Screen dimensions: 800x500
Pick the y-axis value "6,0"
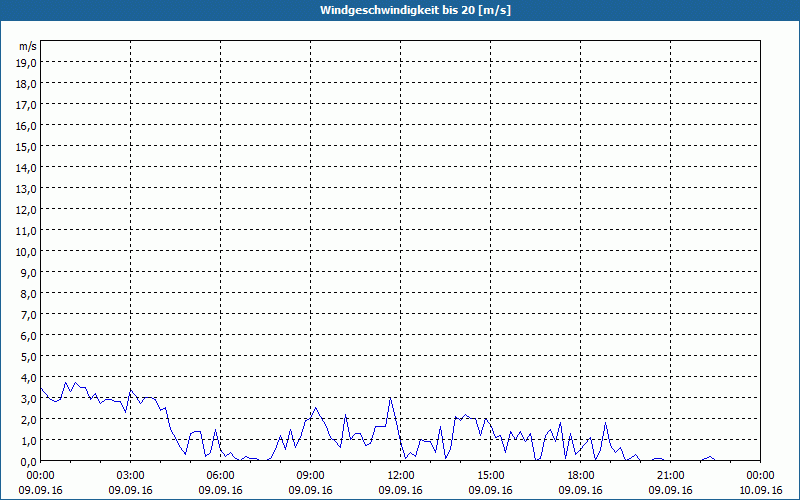(29, 336)
